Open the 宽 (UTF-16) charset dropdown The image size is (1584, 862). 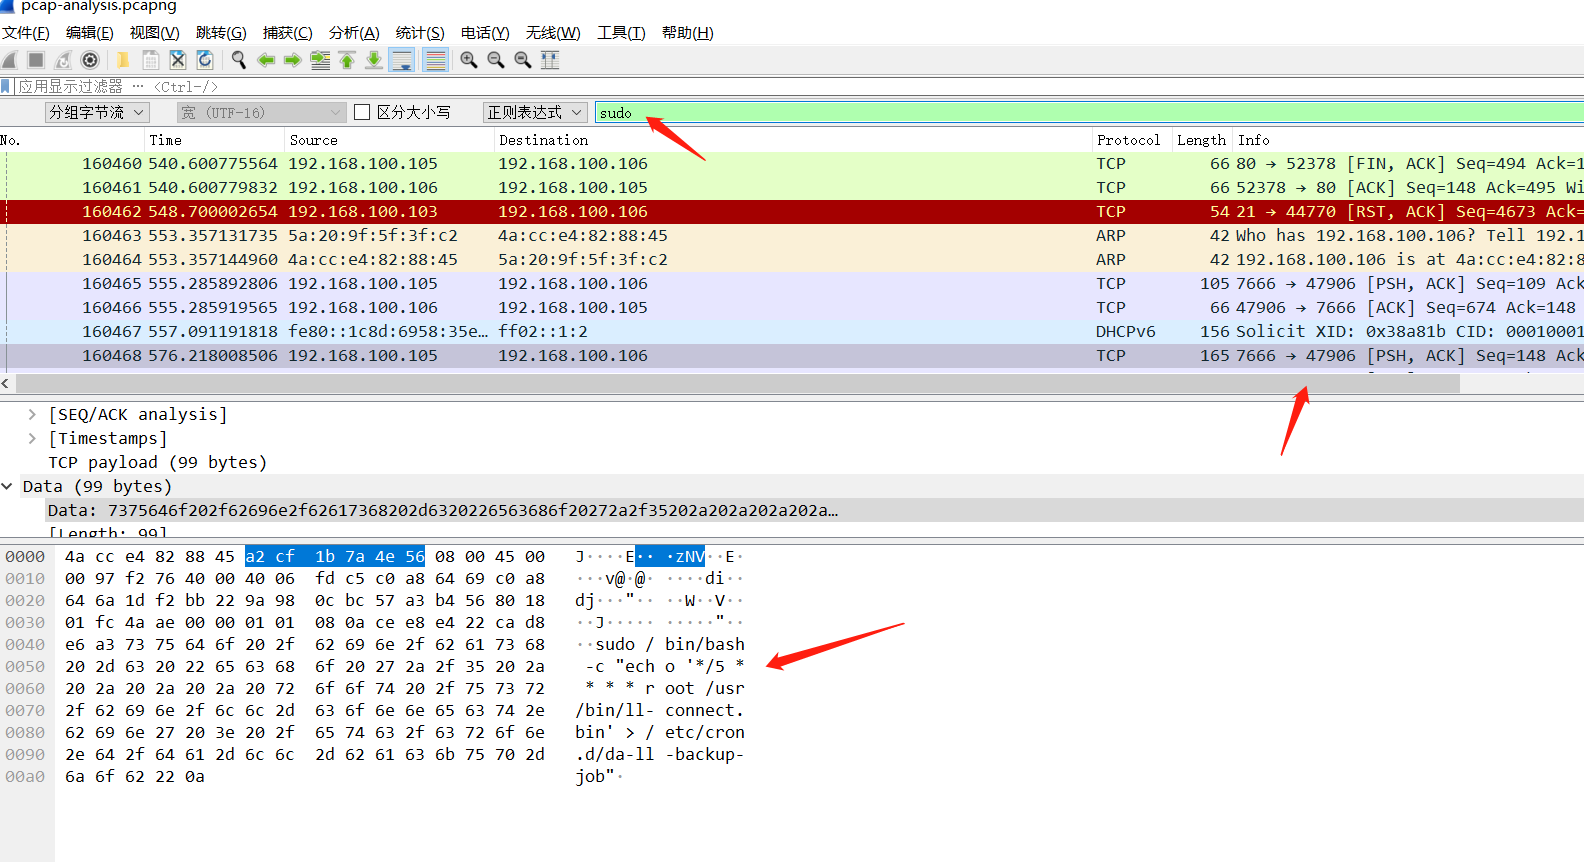point(261,113)
